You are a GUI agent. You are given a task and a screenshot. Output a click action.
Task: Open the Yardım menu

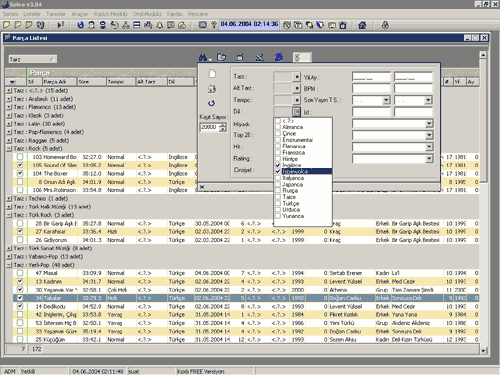(175, 14)
